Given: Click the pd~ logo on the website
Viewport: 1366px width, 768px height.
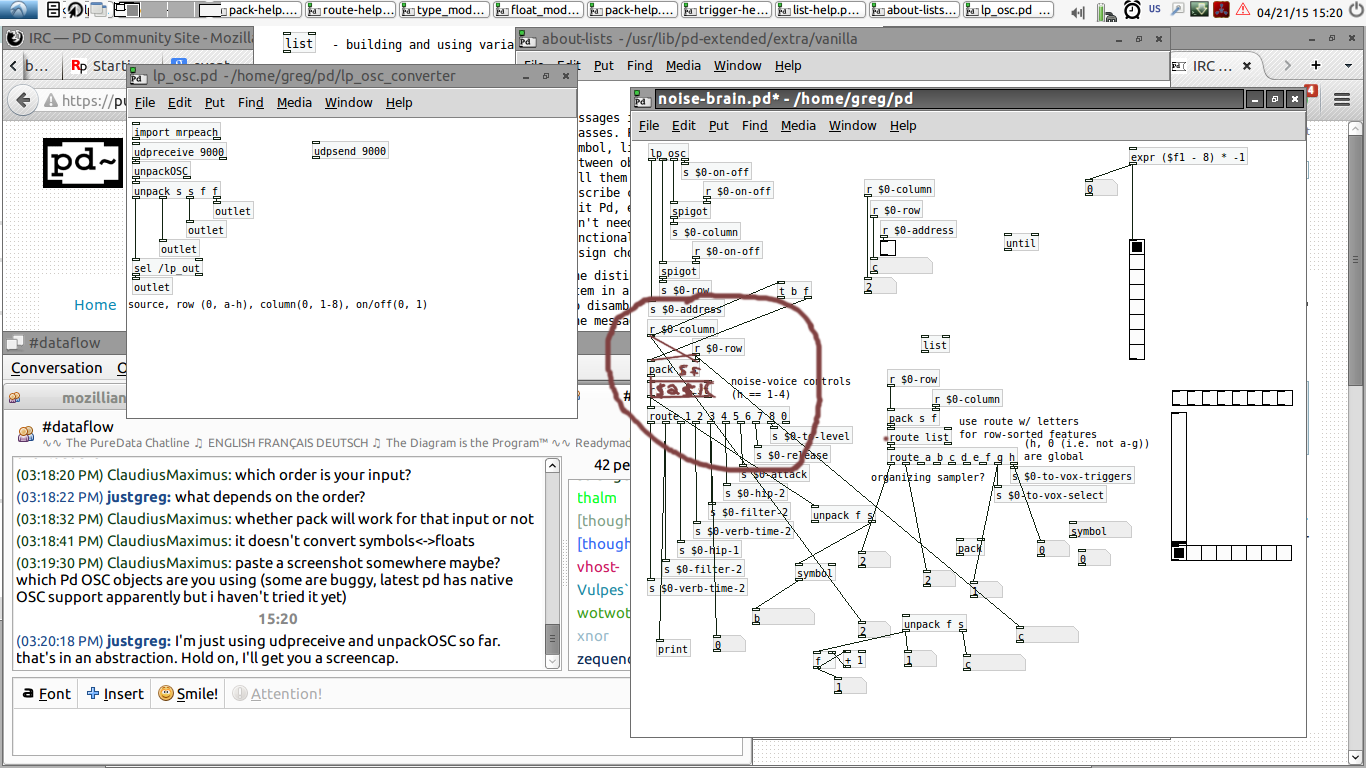Looking at the screenshot, I should [x=85, y=161].
